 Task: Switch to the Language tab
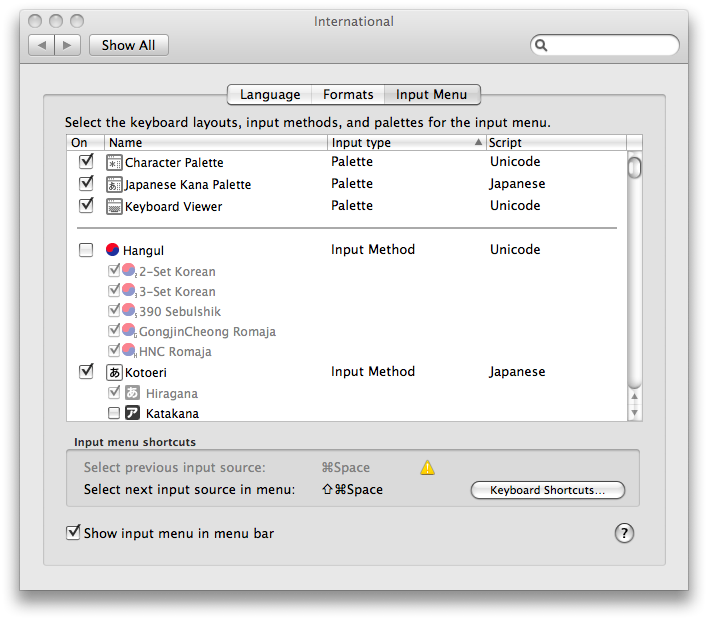[x=270, y=94]
